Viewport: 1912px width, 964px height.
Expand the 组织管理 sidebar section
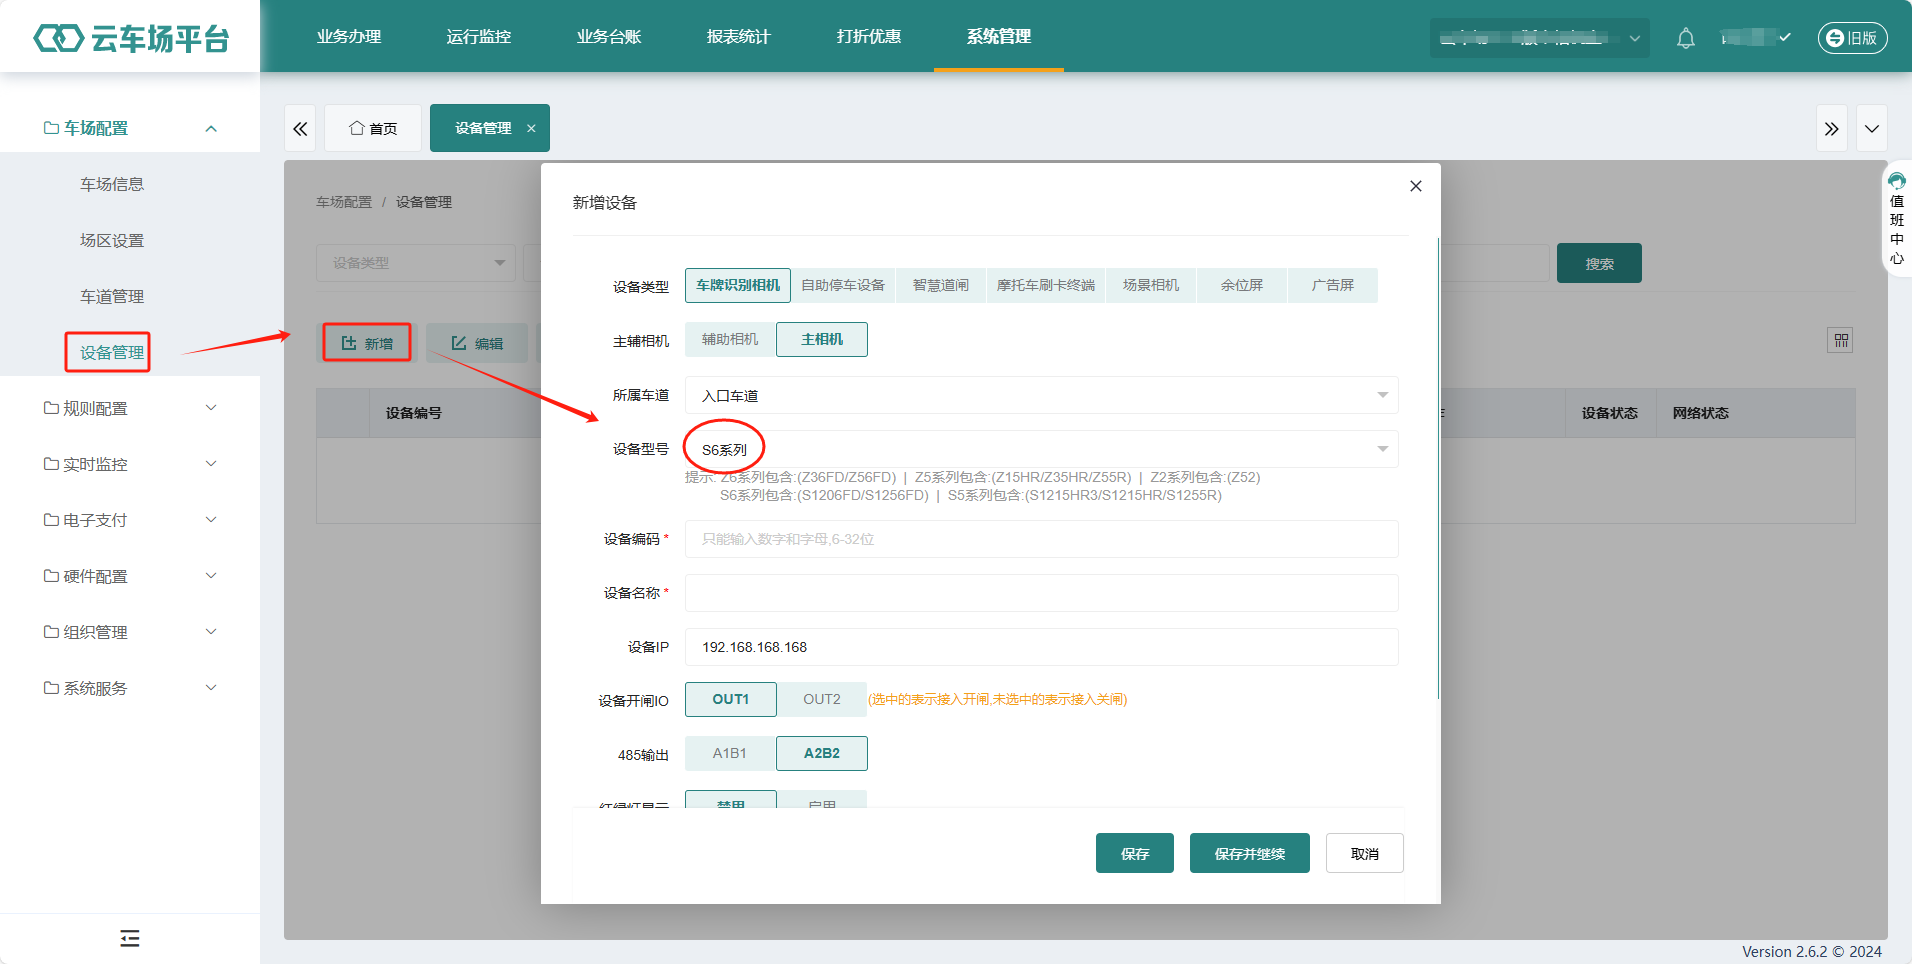(x=130, y=632)
